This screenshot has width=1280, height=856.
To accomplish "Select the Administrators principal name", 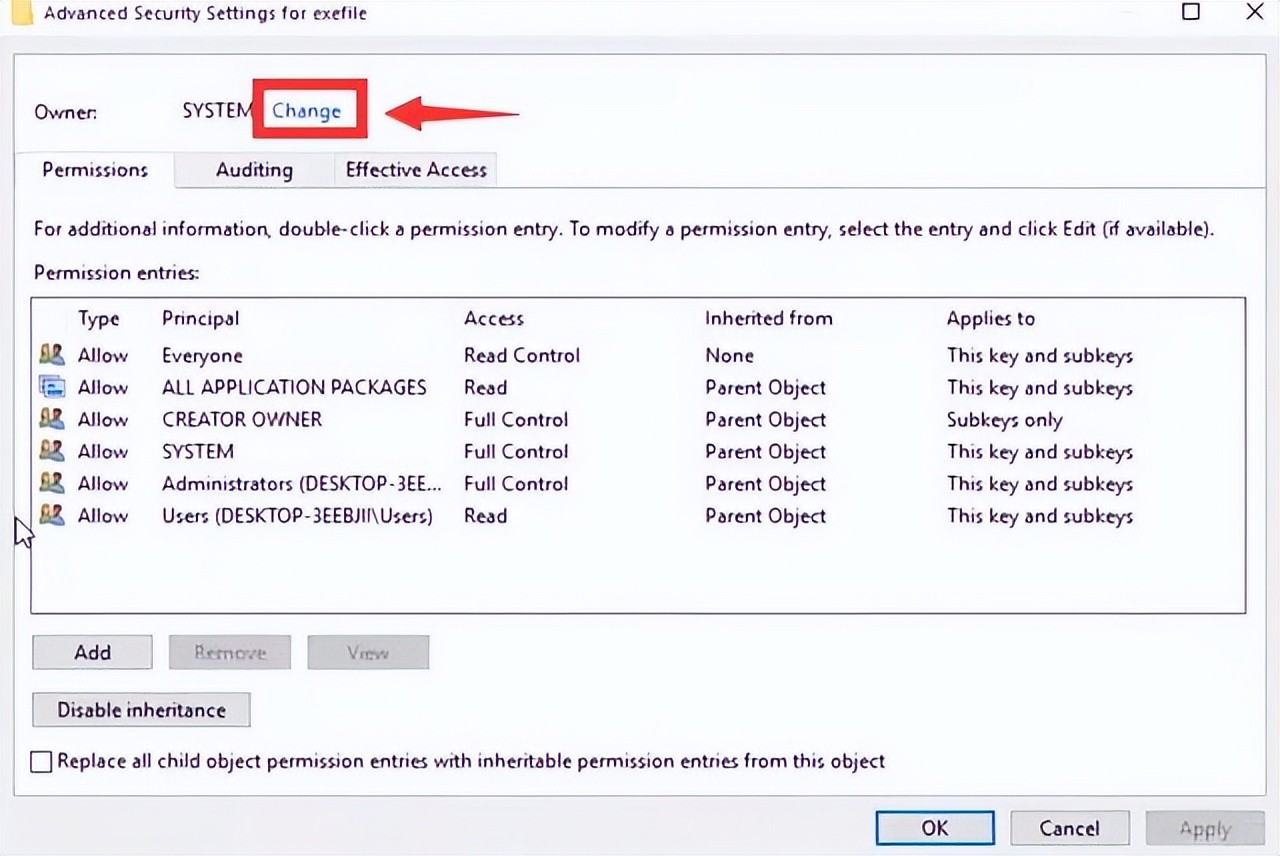I will [300, 484].
